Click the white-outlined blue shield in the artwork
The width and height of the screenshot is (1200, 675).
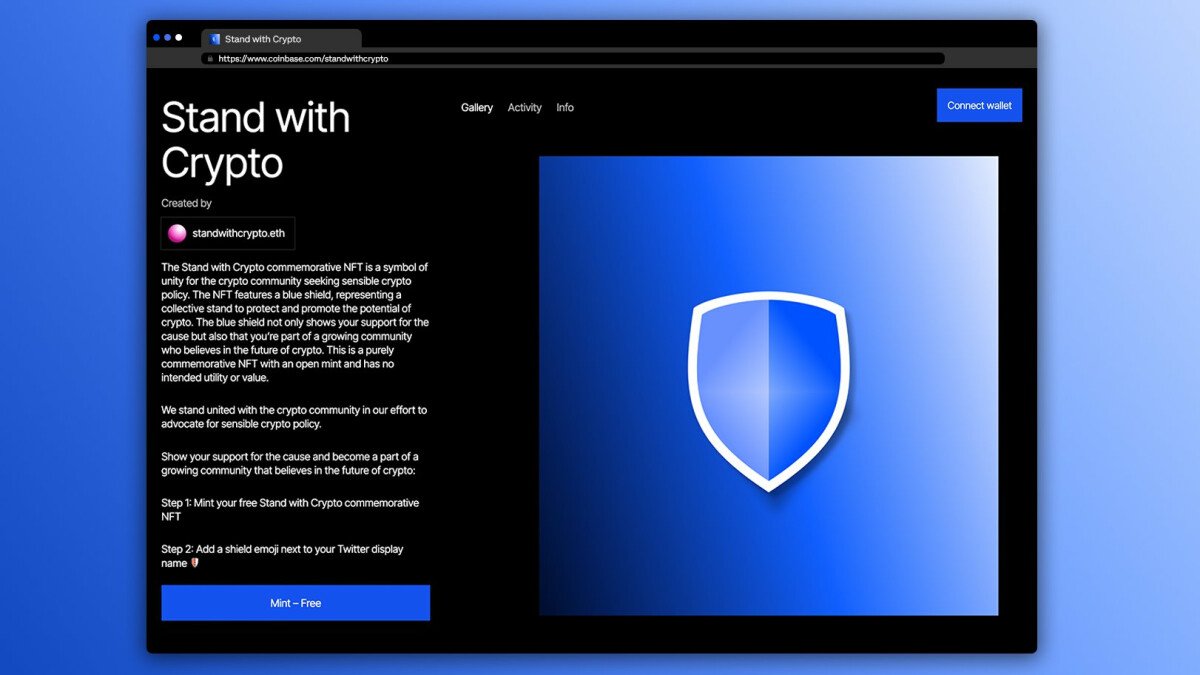point(768,390)
